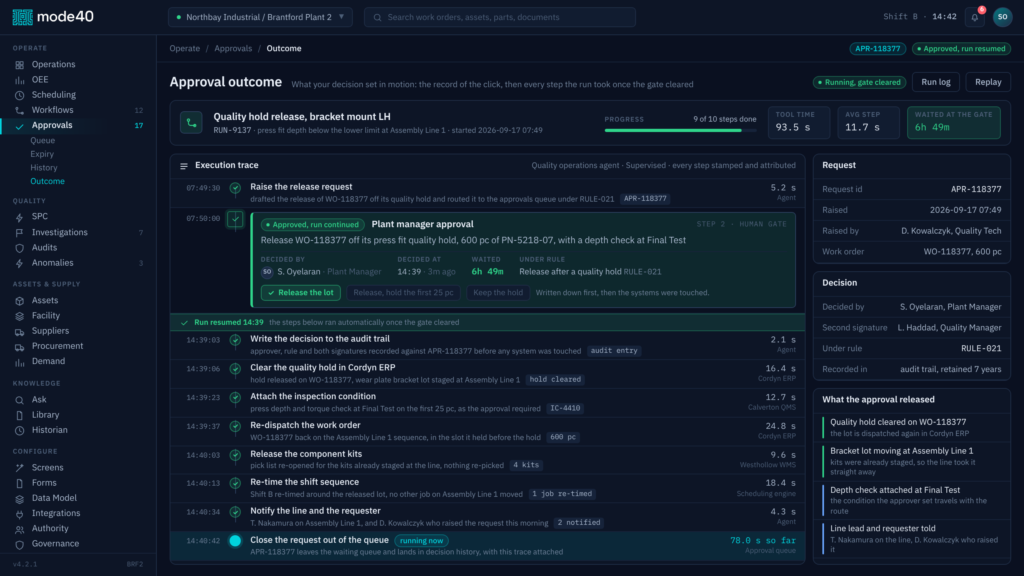Click the workflow icon beside Quality hold release

pyautogui.click(x=191, y=123)
